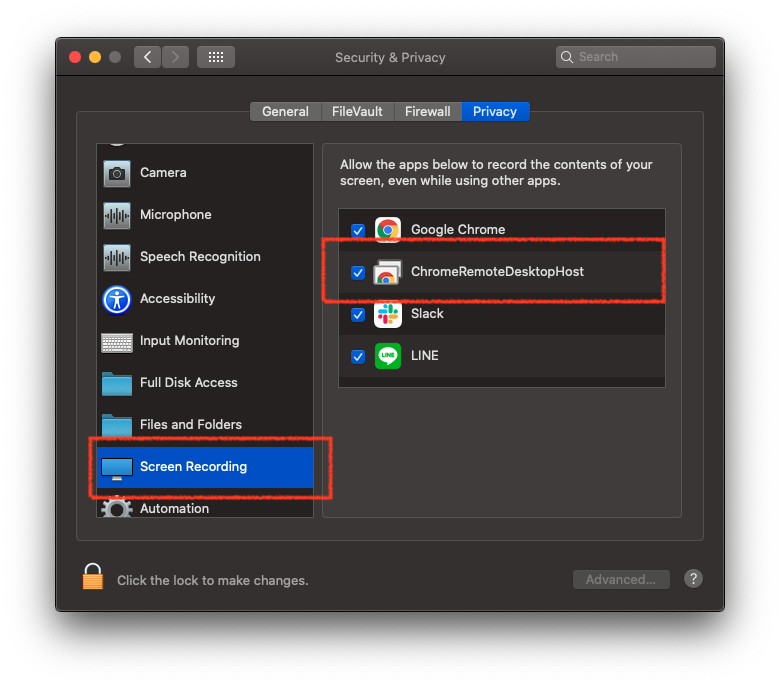Select Files and Folders category
Image resolution: width=780 pixels, height=685 pixels.
[190, 425]
